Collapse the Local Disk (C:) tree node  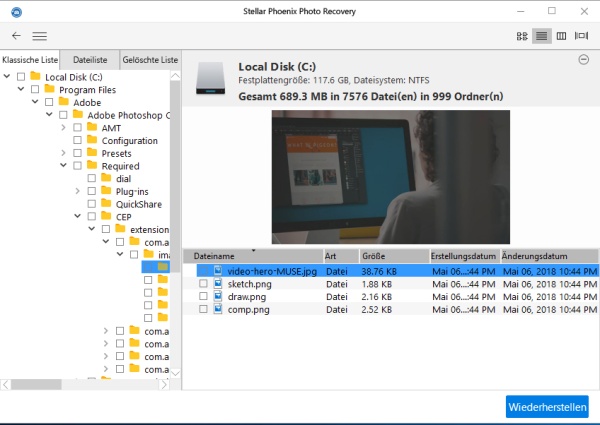(x=7, y=77)
